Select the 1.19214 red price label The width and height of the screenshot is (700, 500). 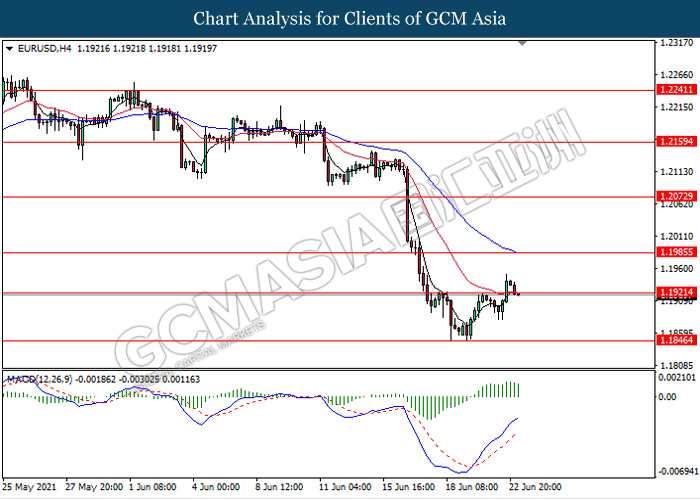(676, 293)
